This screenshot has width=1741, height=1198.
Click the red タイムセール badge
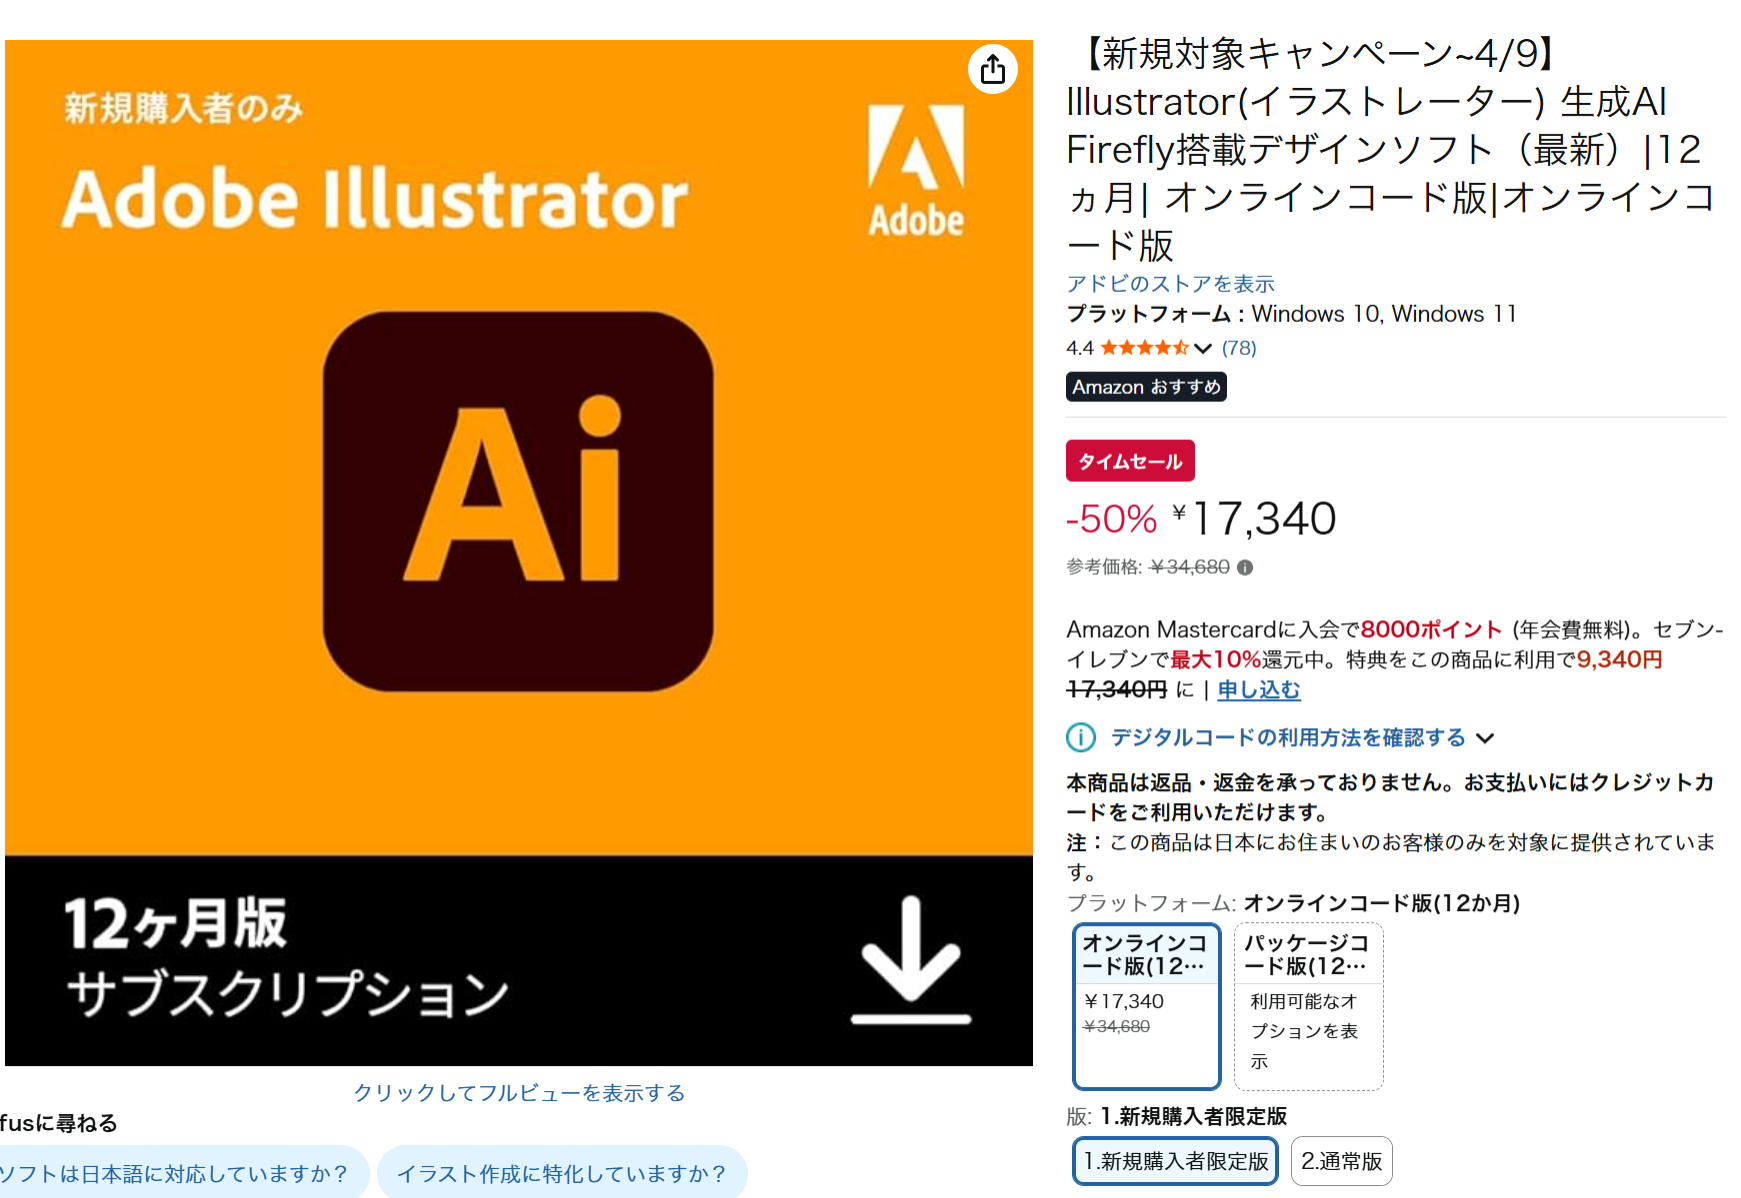[1130, 461]
